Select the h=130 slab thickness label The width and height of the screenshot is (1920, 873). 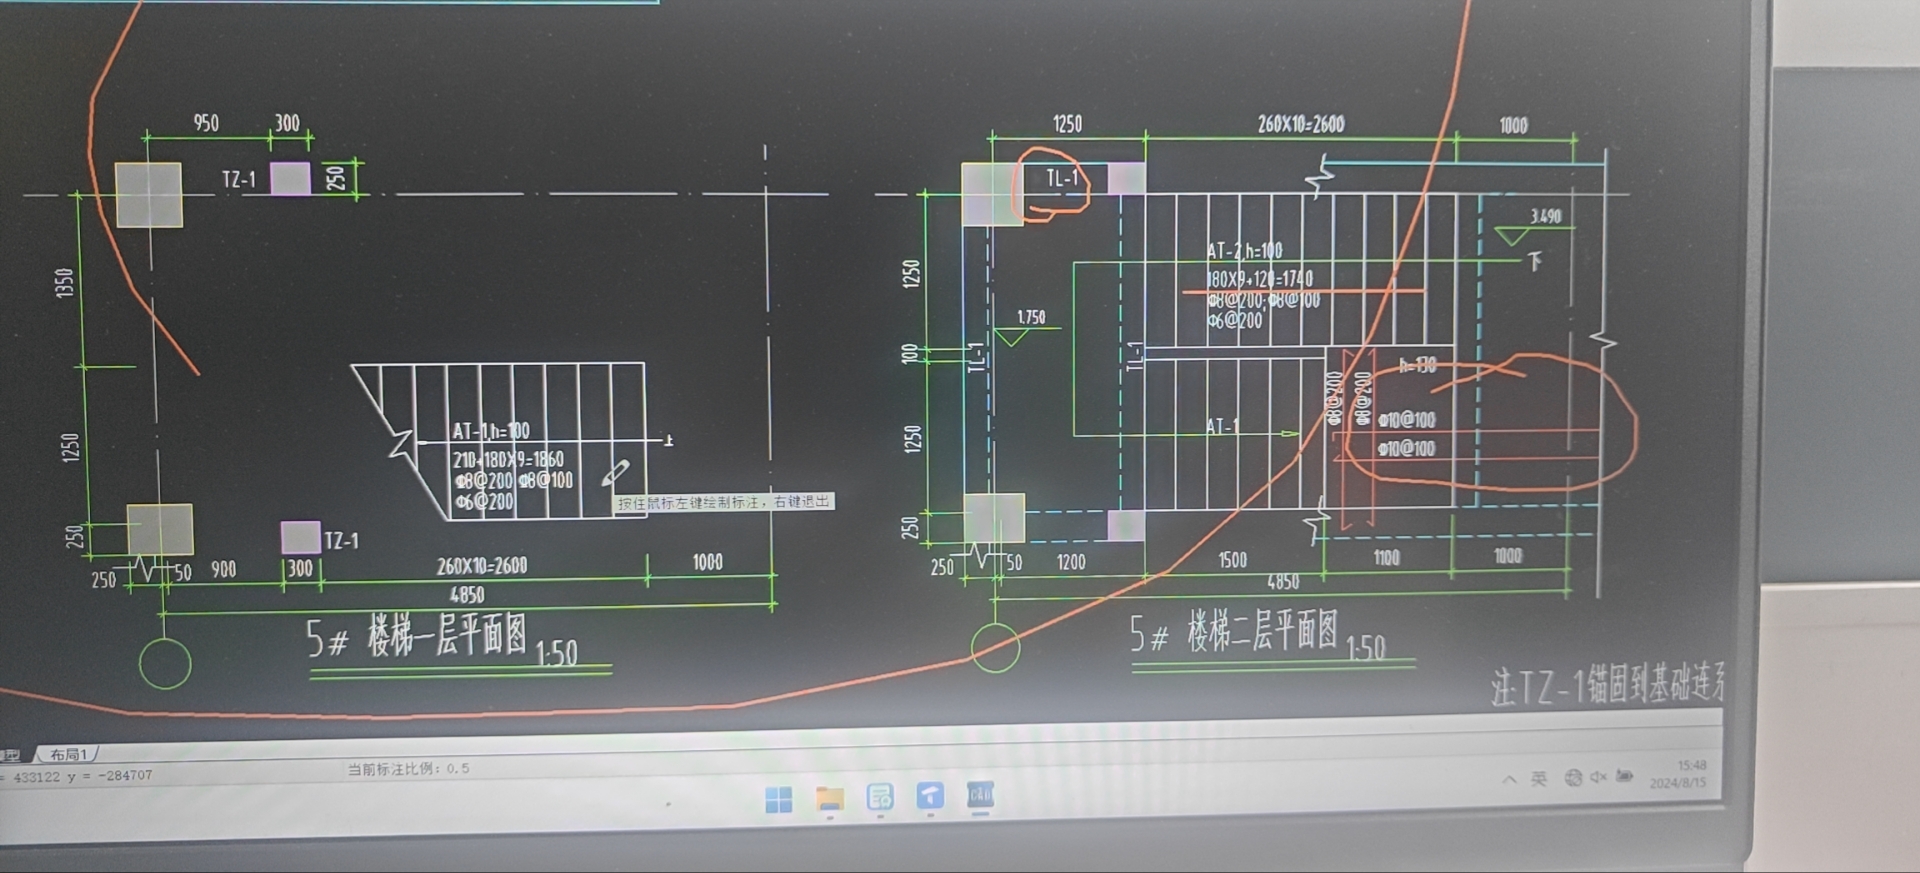click(x=1417, y=366)
